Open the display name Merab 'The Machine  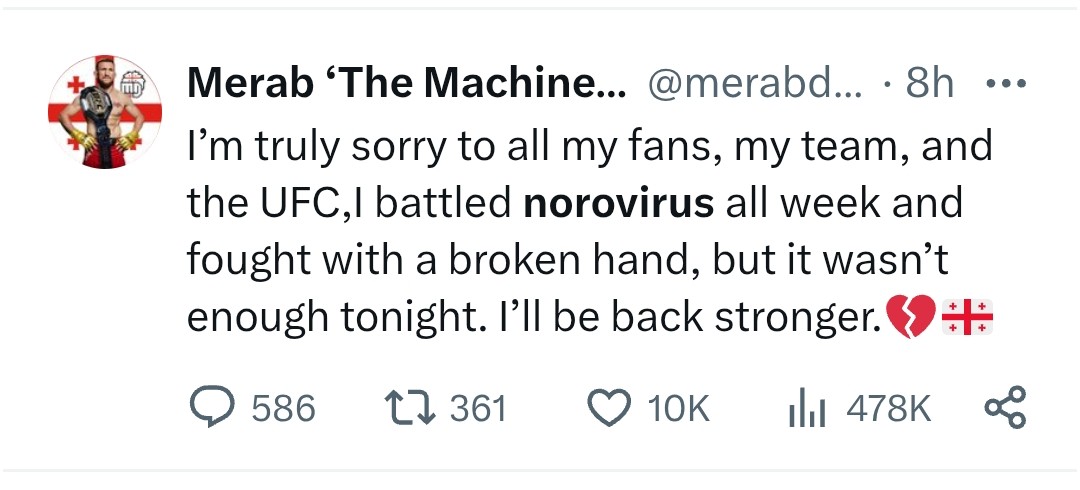(x=407, y=86)
